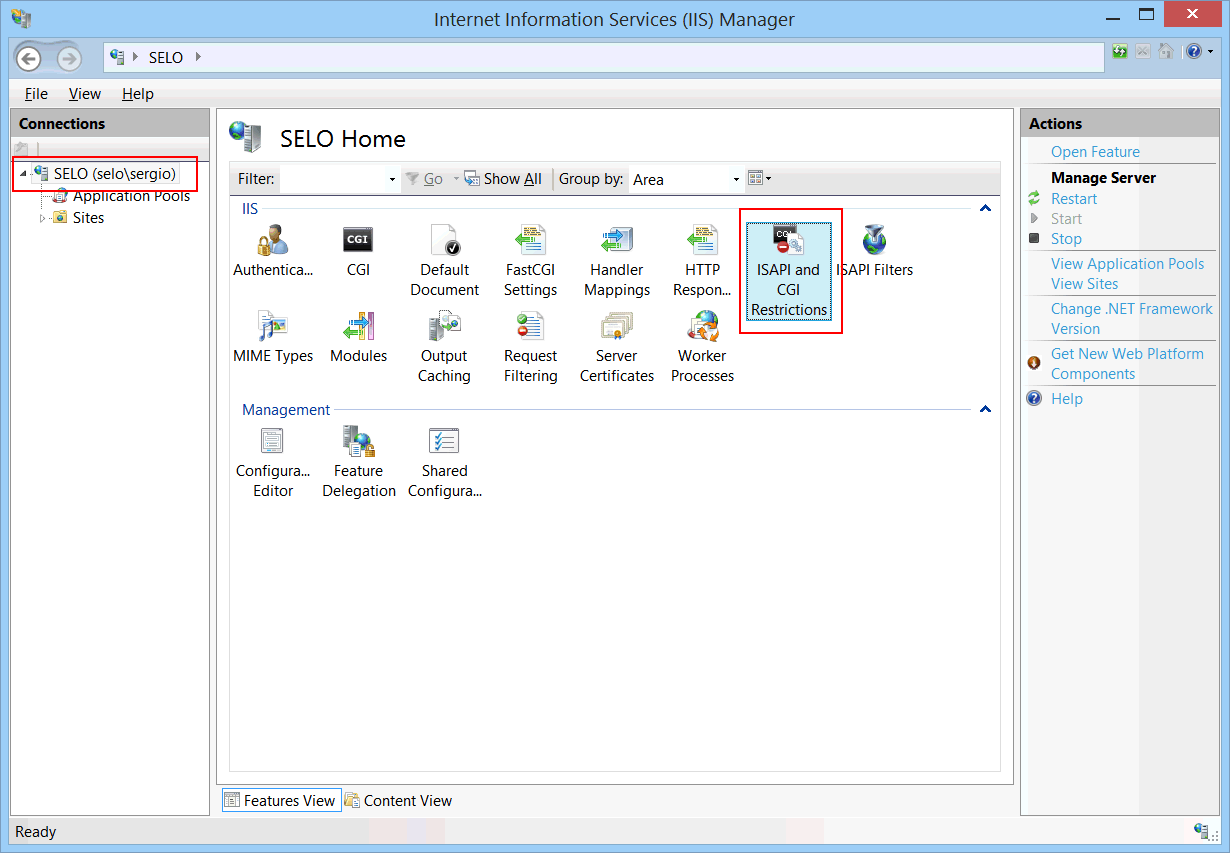Click the Go filter button
This screenshot has height=853, width=1230.
coord(424,179)
